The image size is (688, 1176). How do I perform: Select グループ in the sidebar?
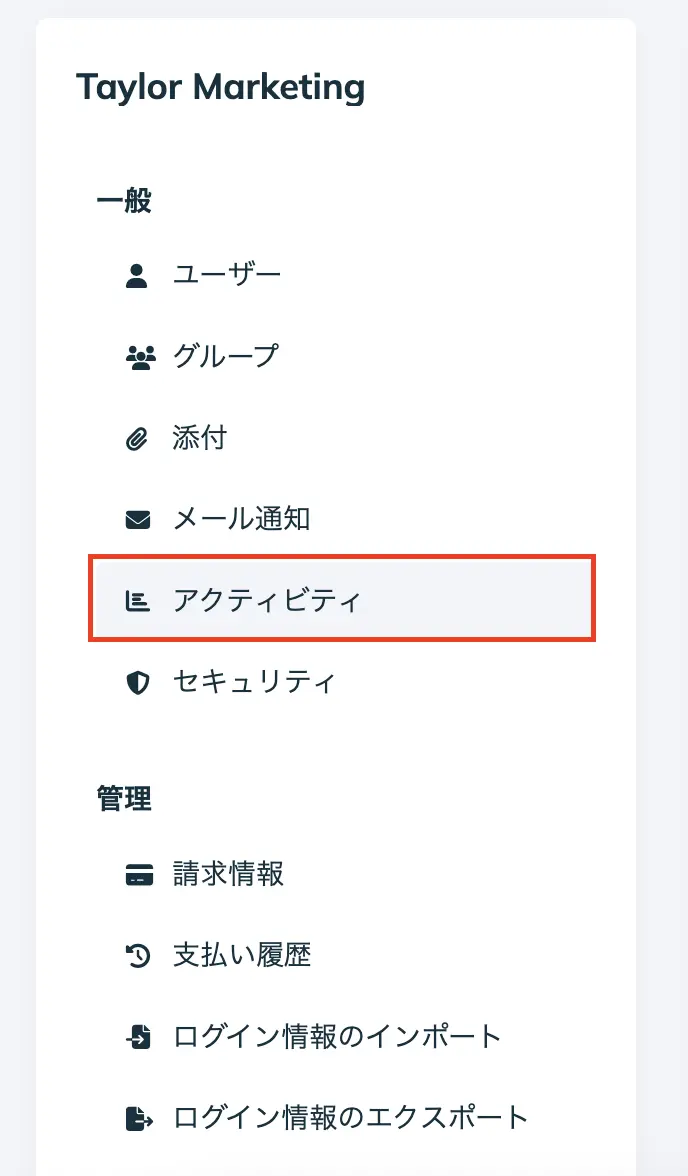[x=226, y=357]
